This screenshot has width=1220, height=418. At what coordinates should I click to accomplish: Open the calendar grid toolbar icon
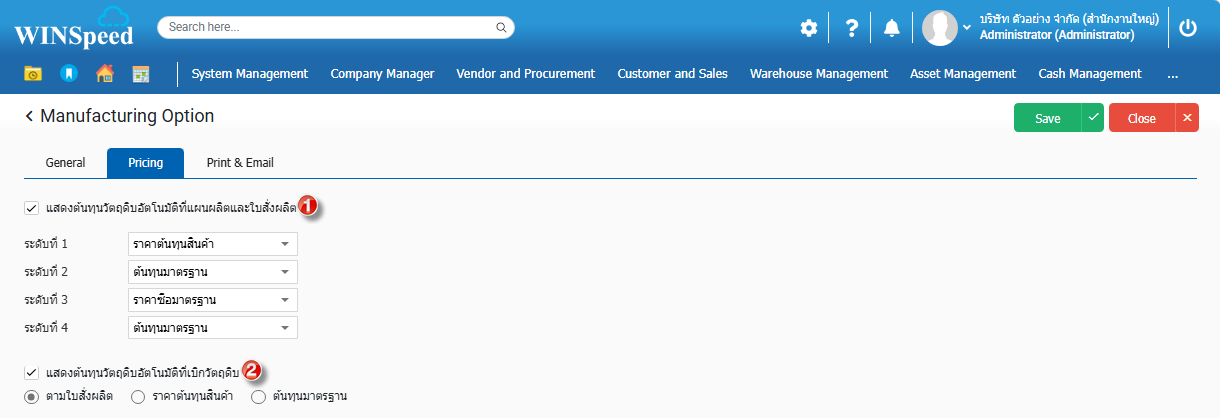141,73
